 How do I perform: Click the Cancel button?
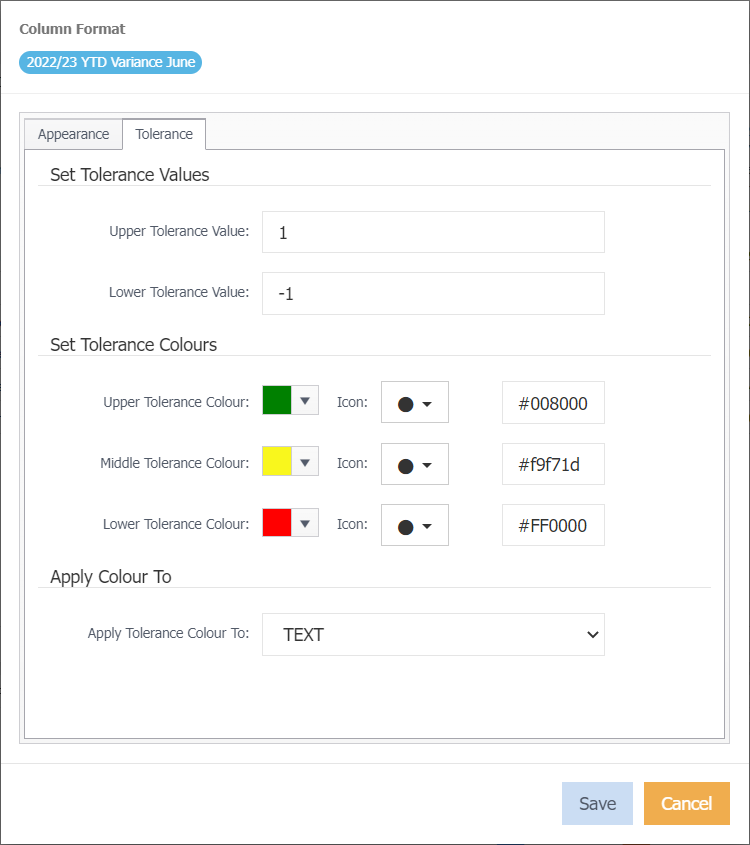pos(686,804)
